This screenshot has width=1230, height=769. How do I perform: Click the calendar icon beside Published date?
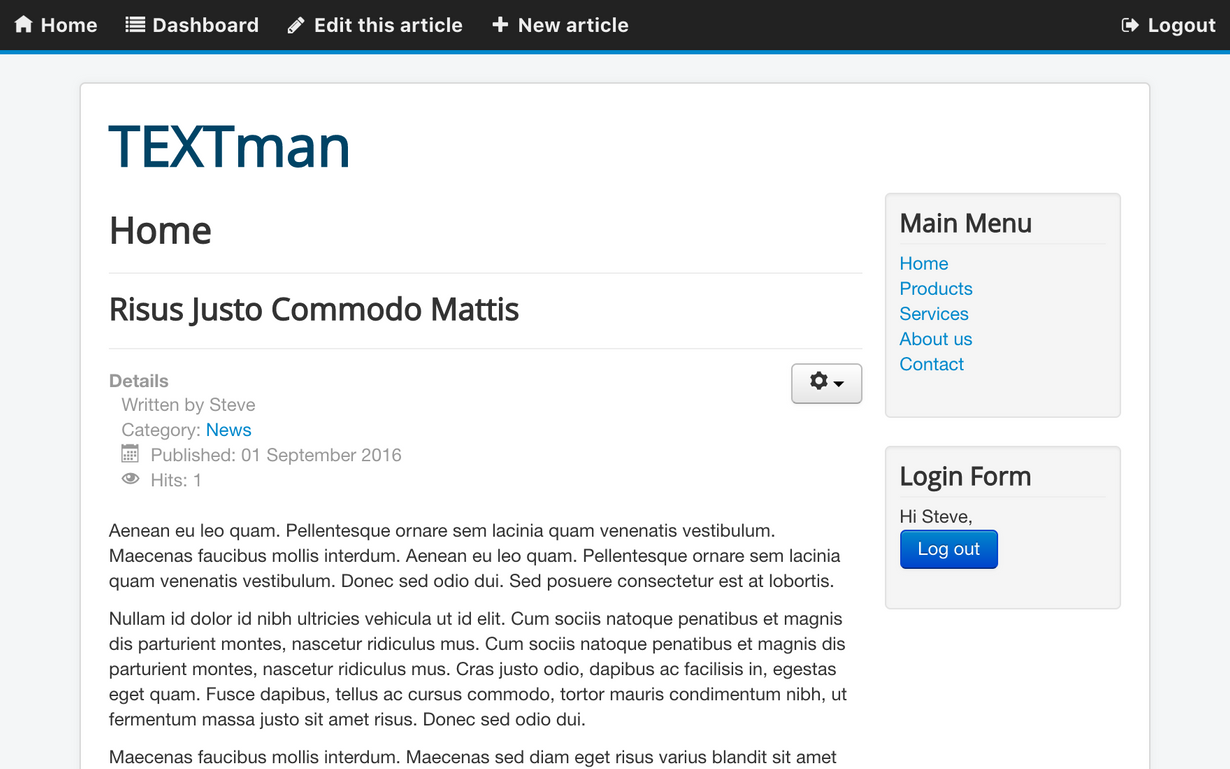point(130,454)
